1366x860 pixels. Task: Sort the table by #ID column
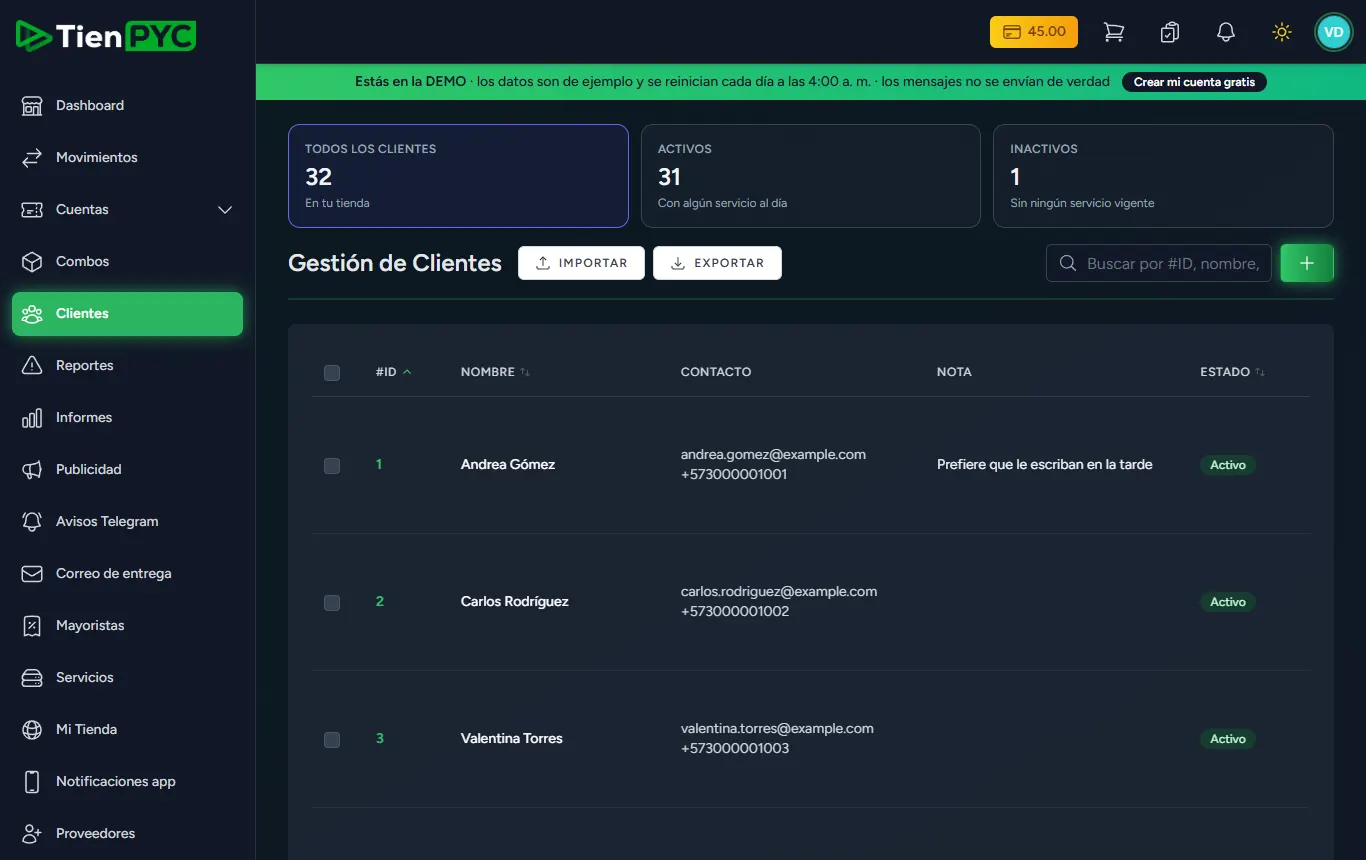393,372
